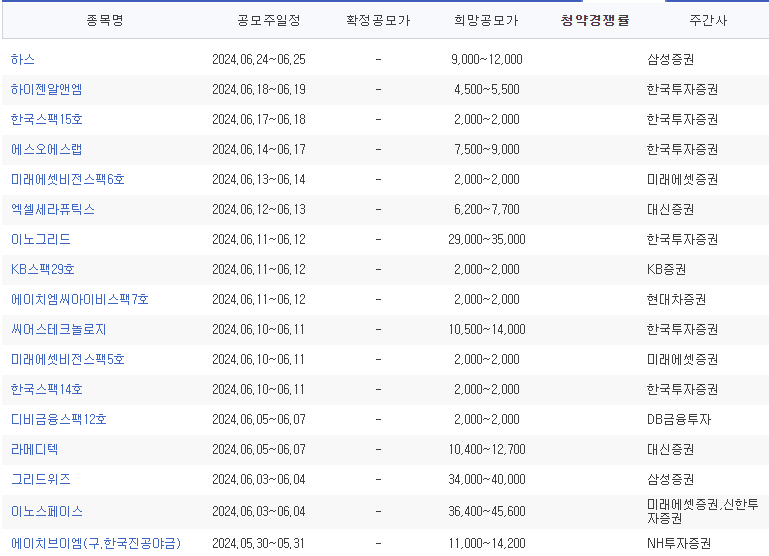Select schedule date 2024.05.30~05.31
The width and height of the screenshot is (769, 556).
click(x=258, y=543)
